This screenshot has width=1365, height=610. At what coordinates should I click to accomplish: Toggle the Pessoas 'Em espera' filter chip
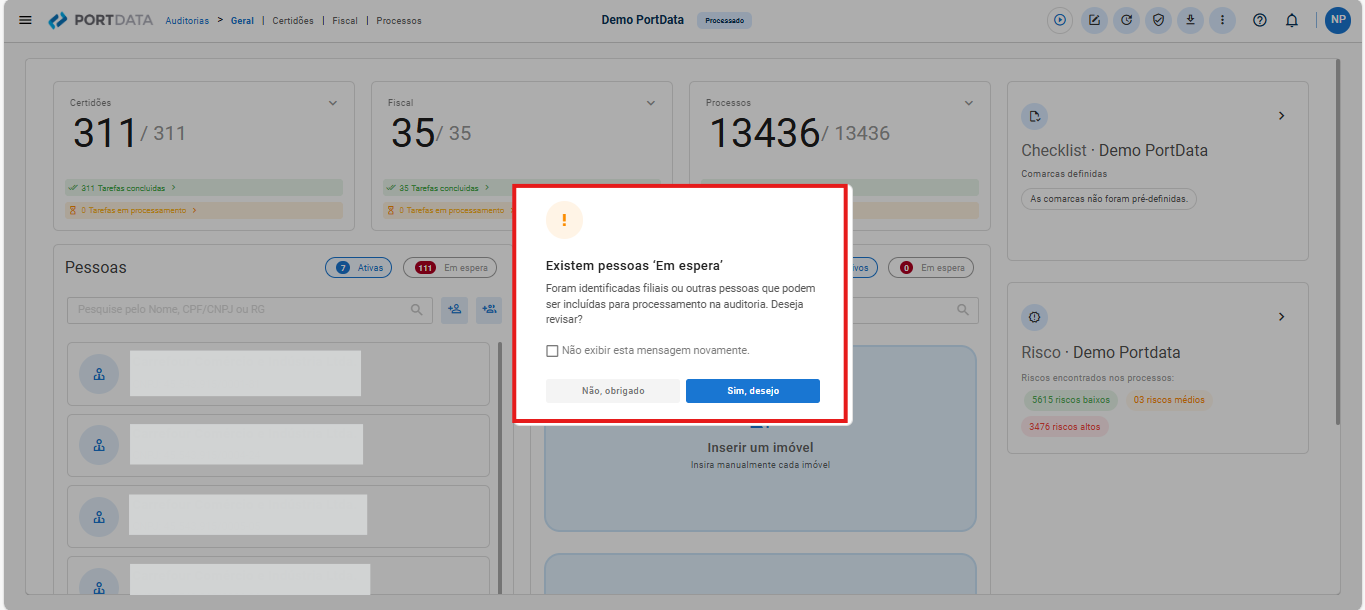(450, 268)
